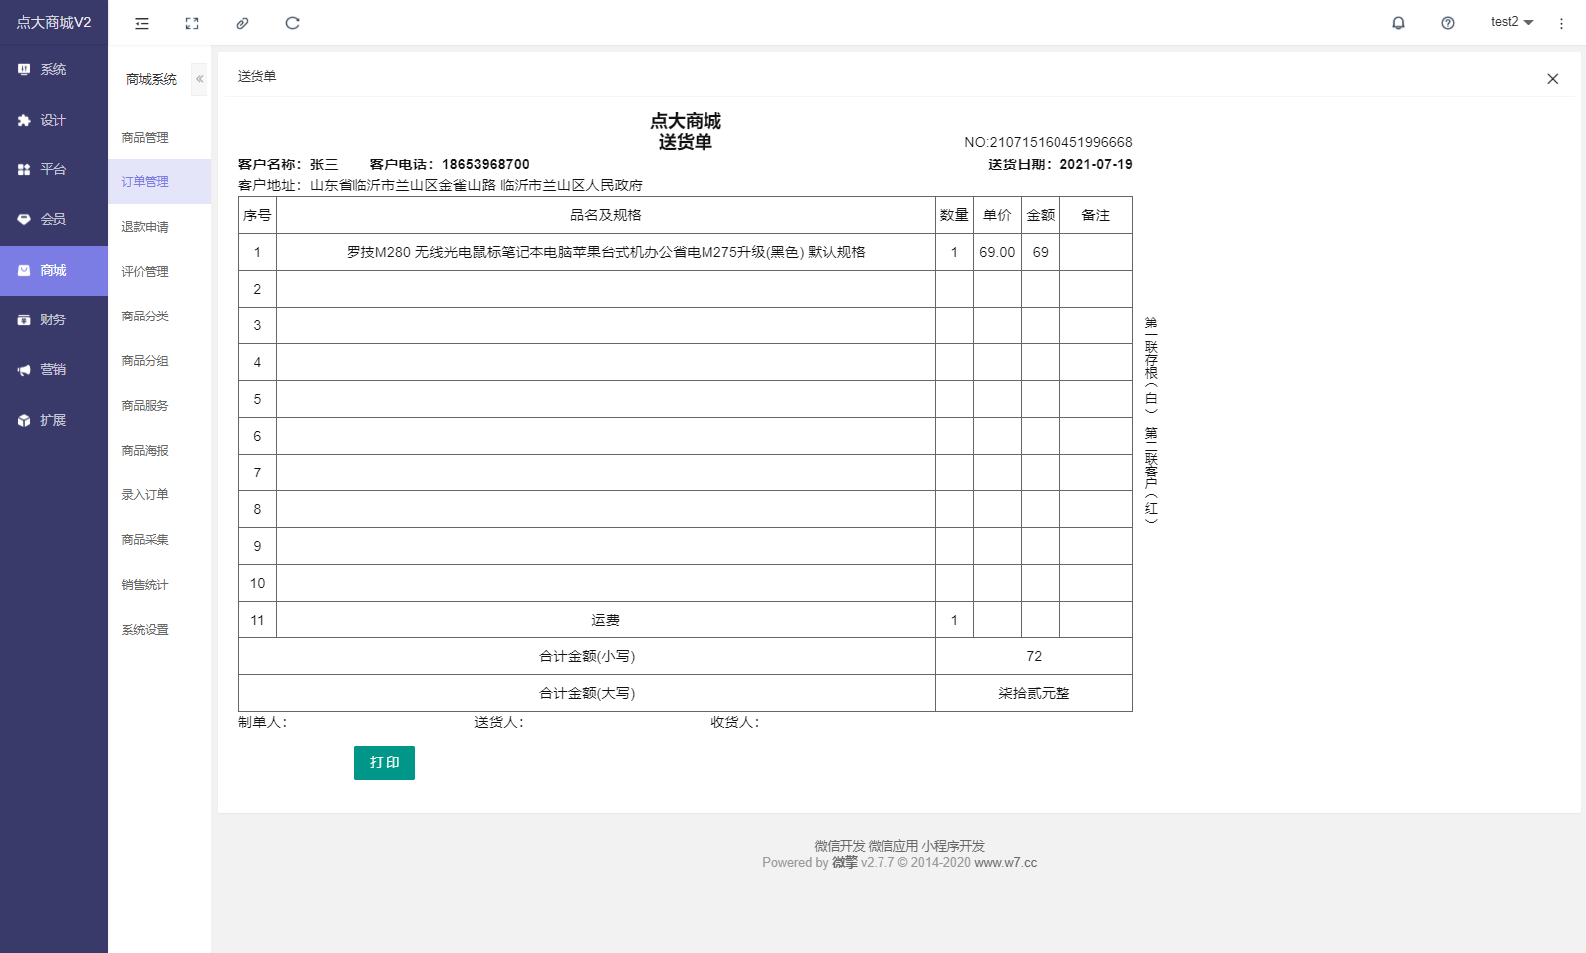This screenshot has width=1586, height=953.
Task: Click the refresh page icon
Action: (292, 23)
